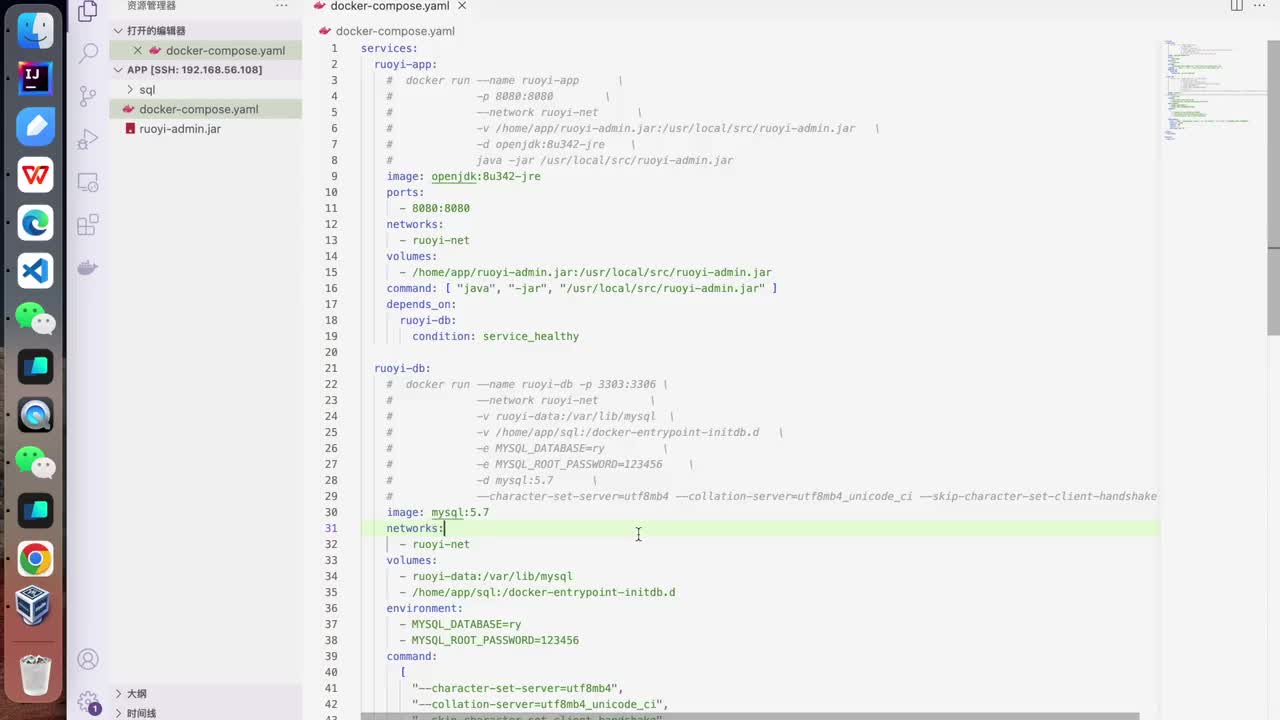
Task: Click the "command:" key on line 16
Action: click(412, 288)
